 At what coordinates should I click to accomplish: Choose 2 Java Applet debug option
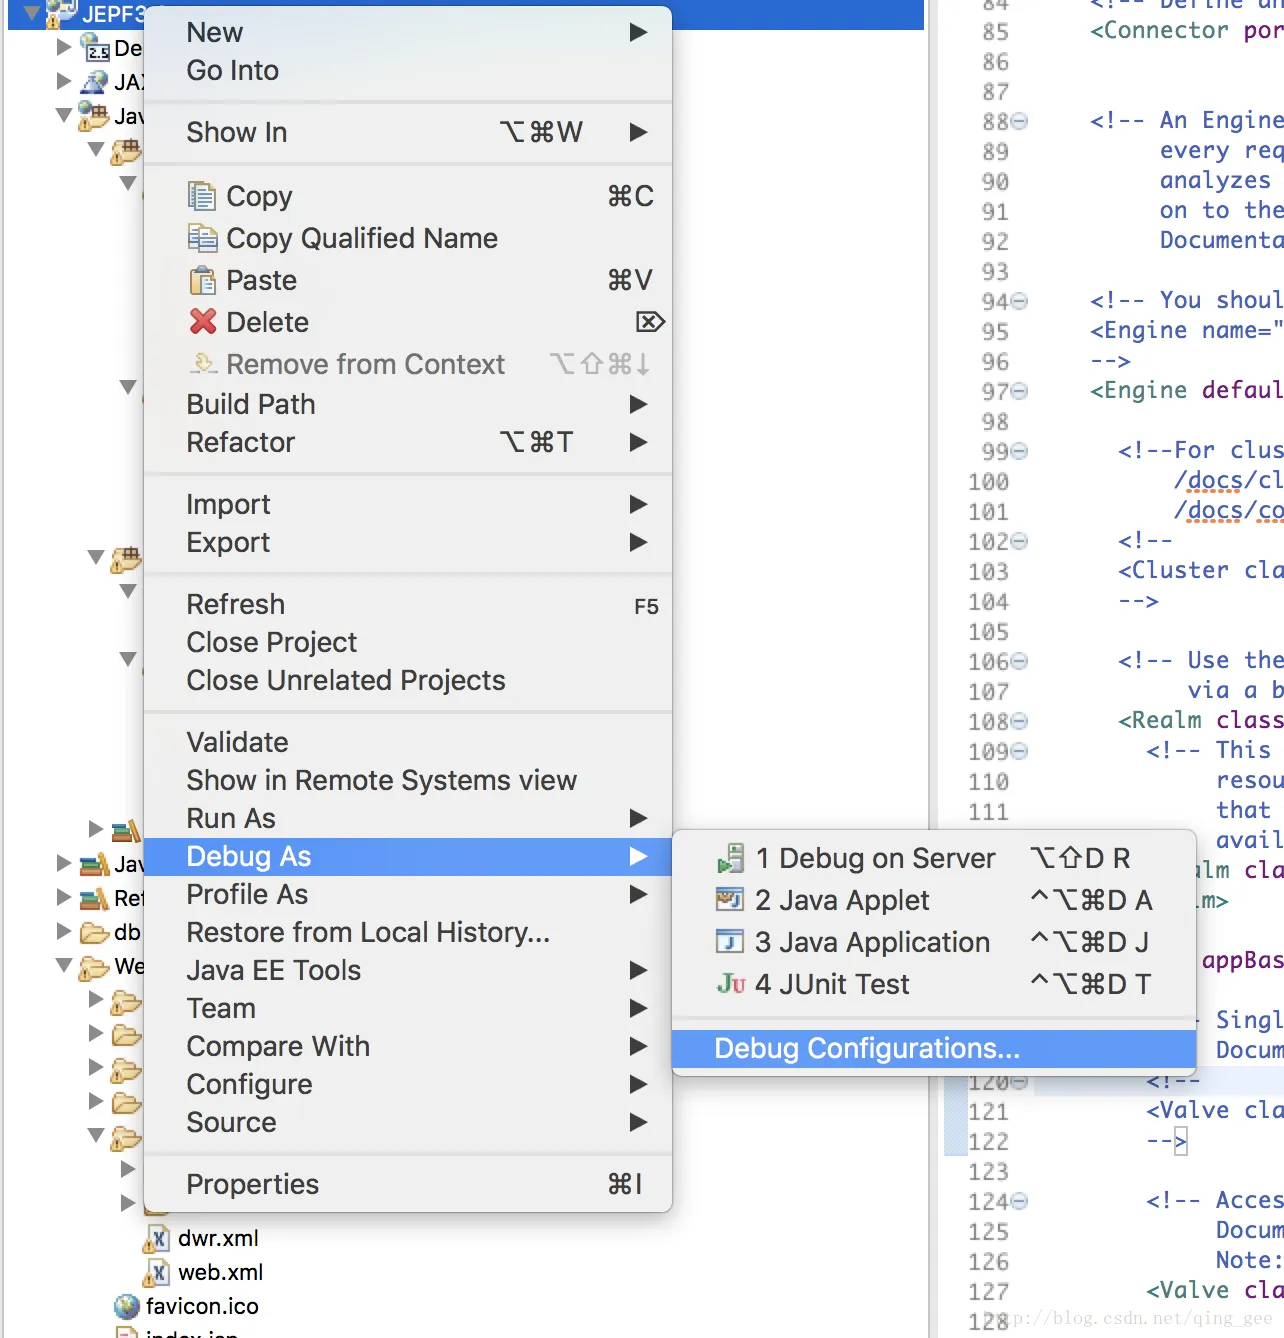934,900
